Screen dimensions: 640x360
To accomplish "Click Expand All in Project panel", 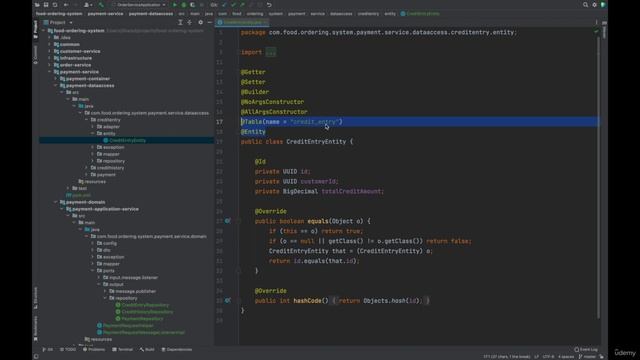I will 180,22.
